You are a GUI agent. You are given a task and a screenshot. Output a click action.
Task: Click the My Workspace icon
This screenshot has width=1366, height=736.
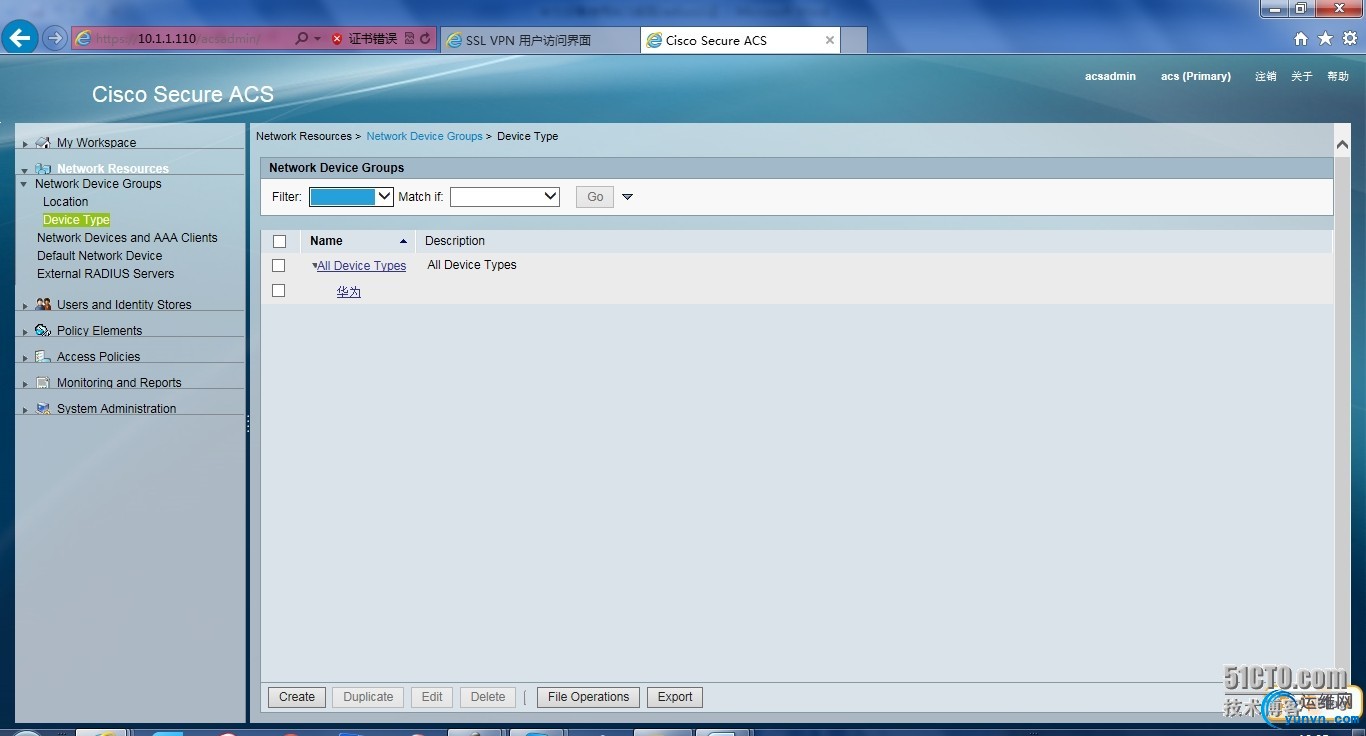point(43,143)
